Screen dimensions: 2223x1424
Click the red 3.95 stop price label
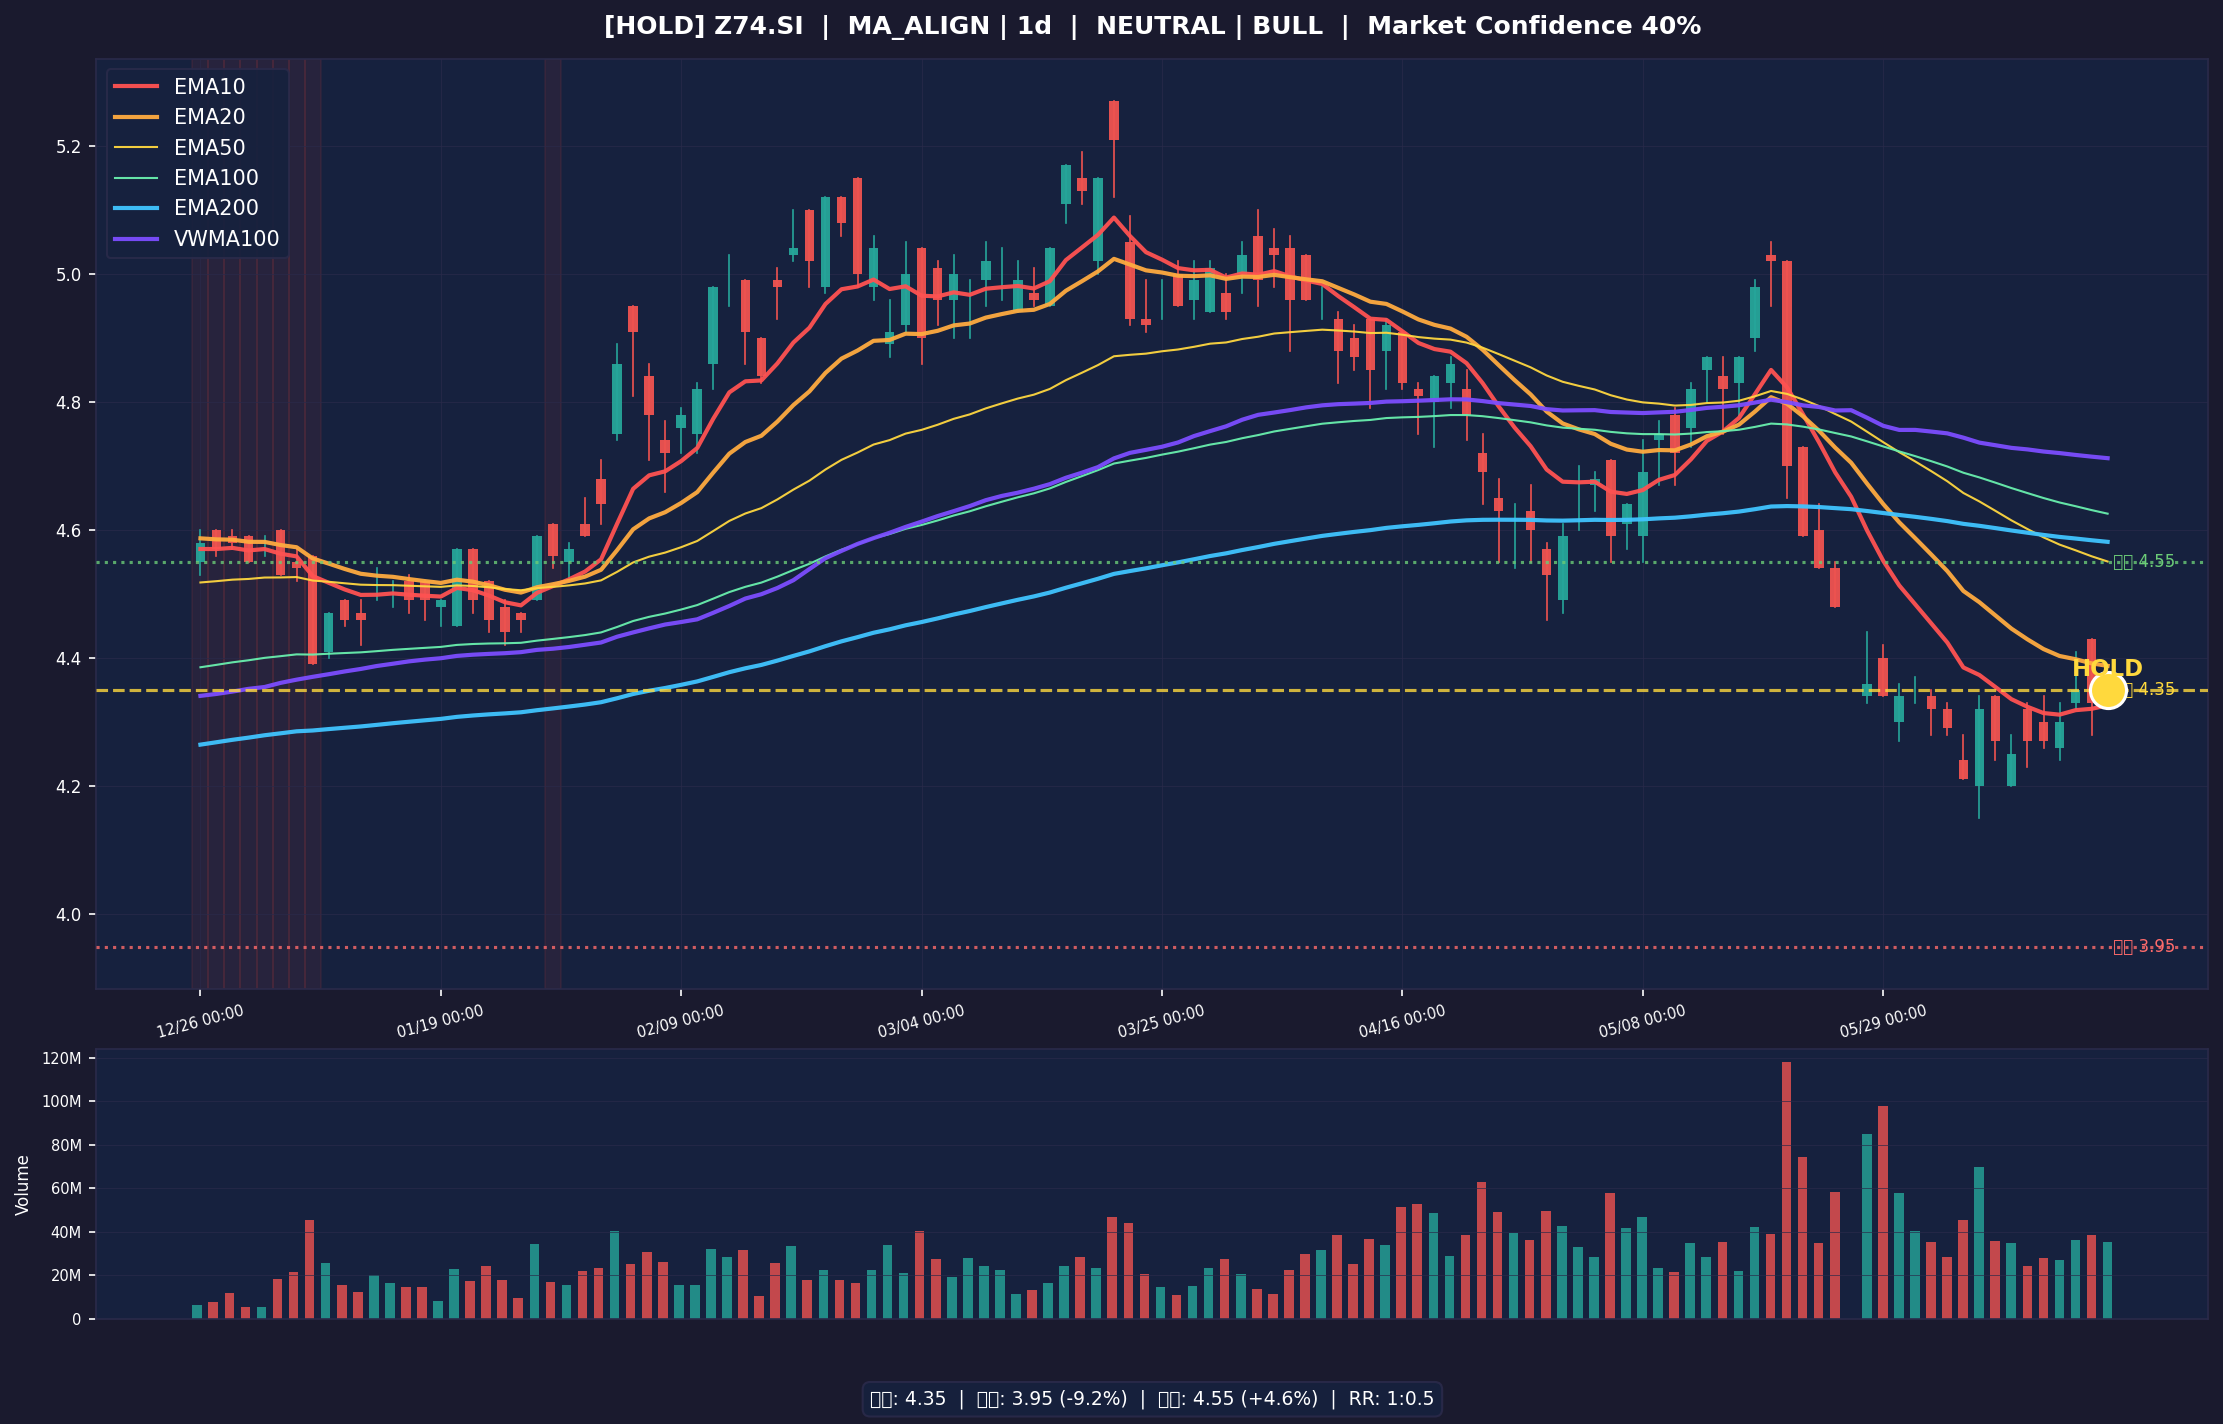pyautogui.click(x=2144, y=947)
